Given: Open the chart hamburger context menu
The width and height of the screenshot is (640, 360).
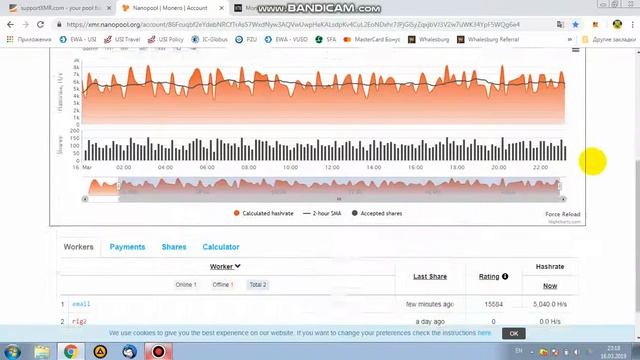Looking at the screenshot, I should click(x=576, y=50).
